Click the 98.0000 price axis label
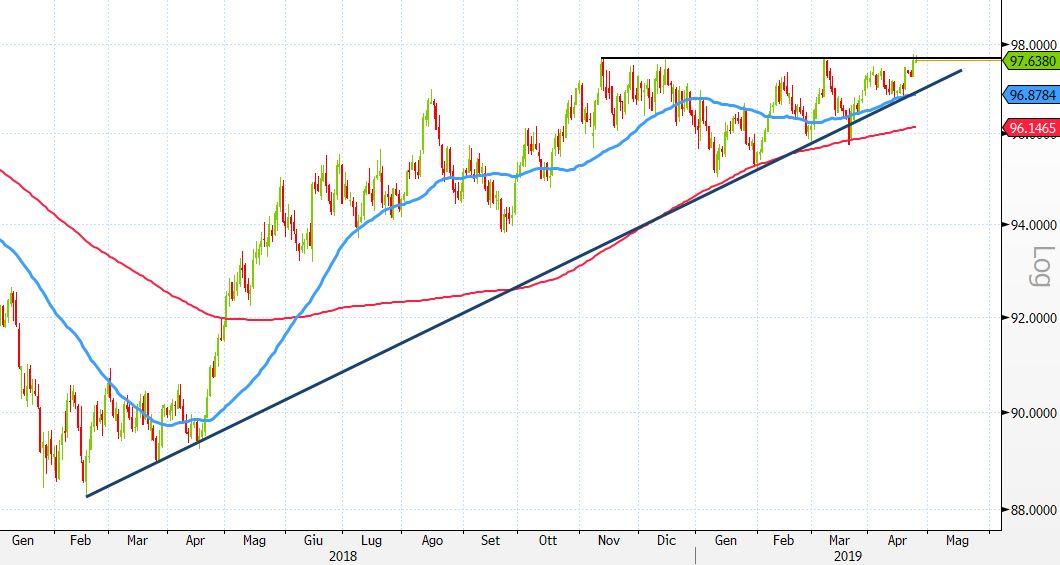 point(1033,45)
